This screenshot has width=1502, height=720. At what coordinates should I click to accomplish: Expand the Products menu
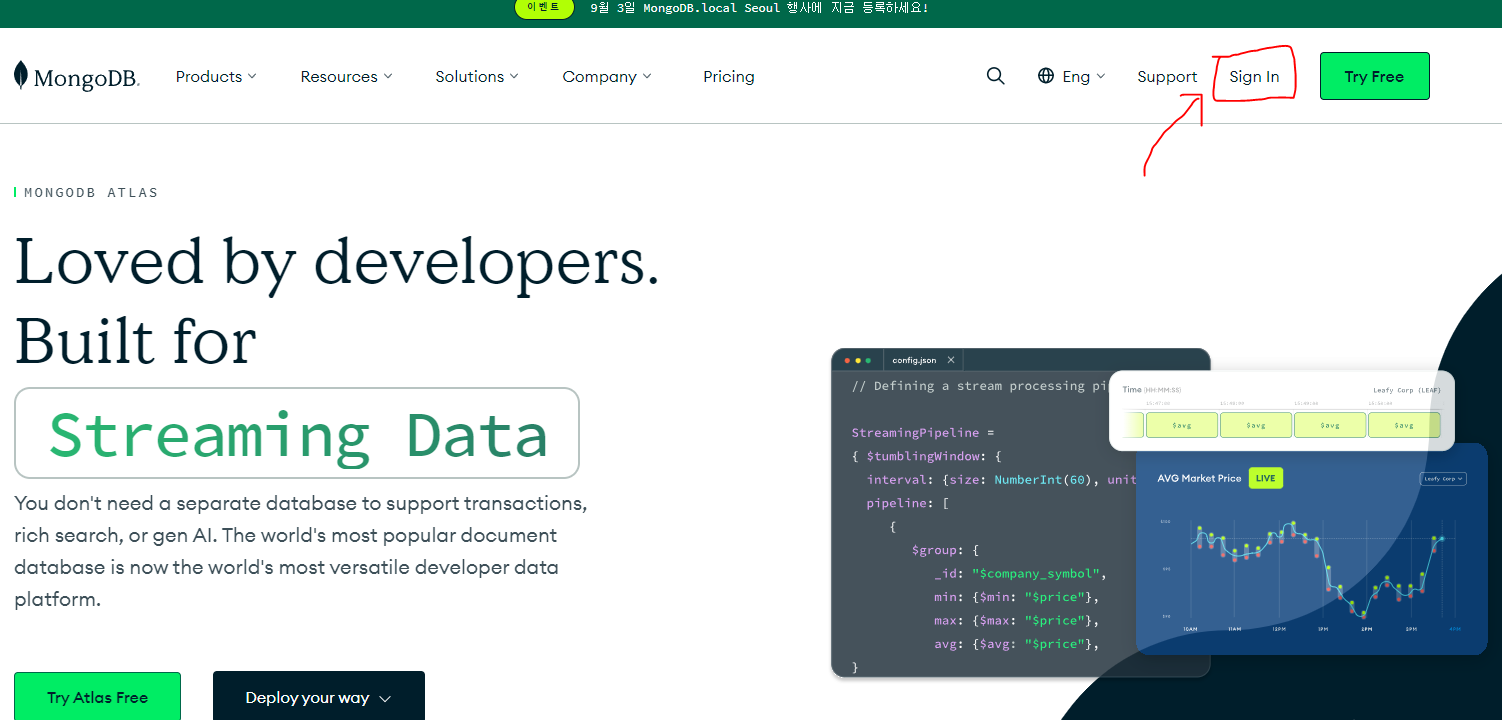point(216,76)
